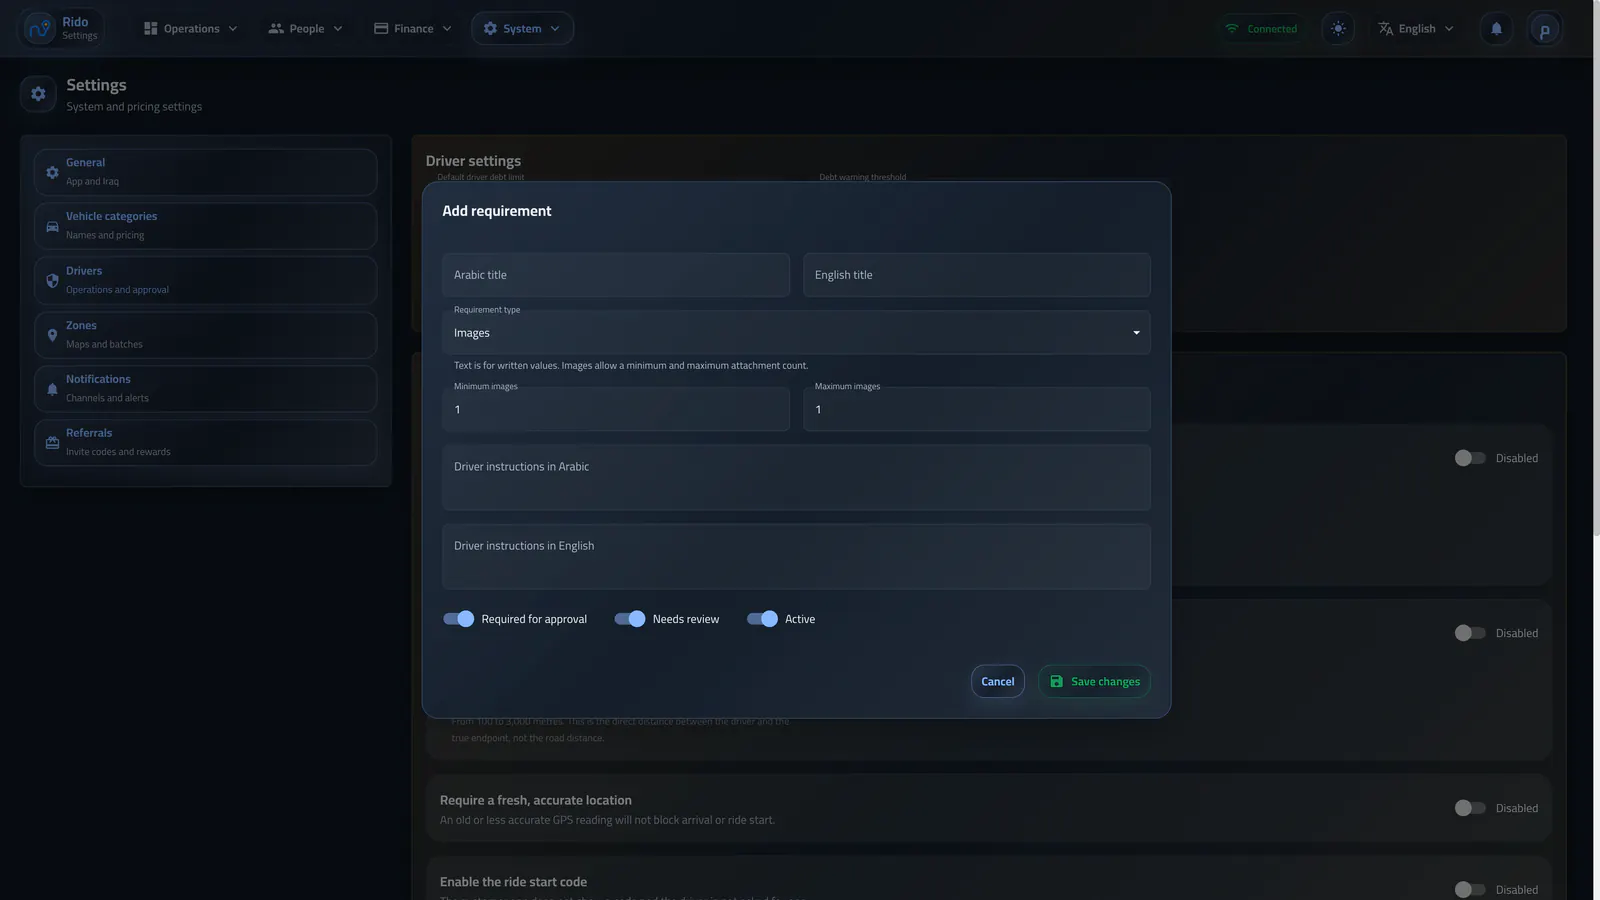Toggle the light/dark theme sun icon
1600x900 pixels.
(x=1338, y=29)
